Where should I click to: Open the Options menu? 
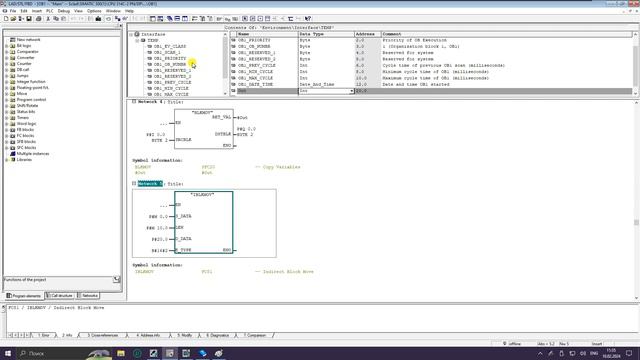pos(94,11)
